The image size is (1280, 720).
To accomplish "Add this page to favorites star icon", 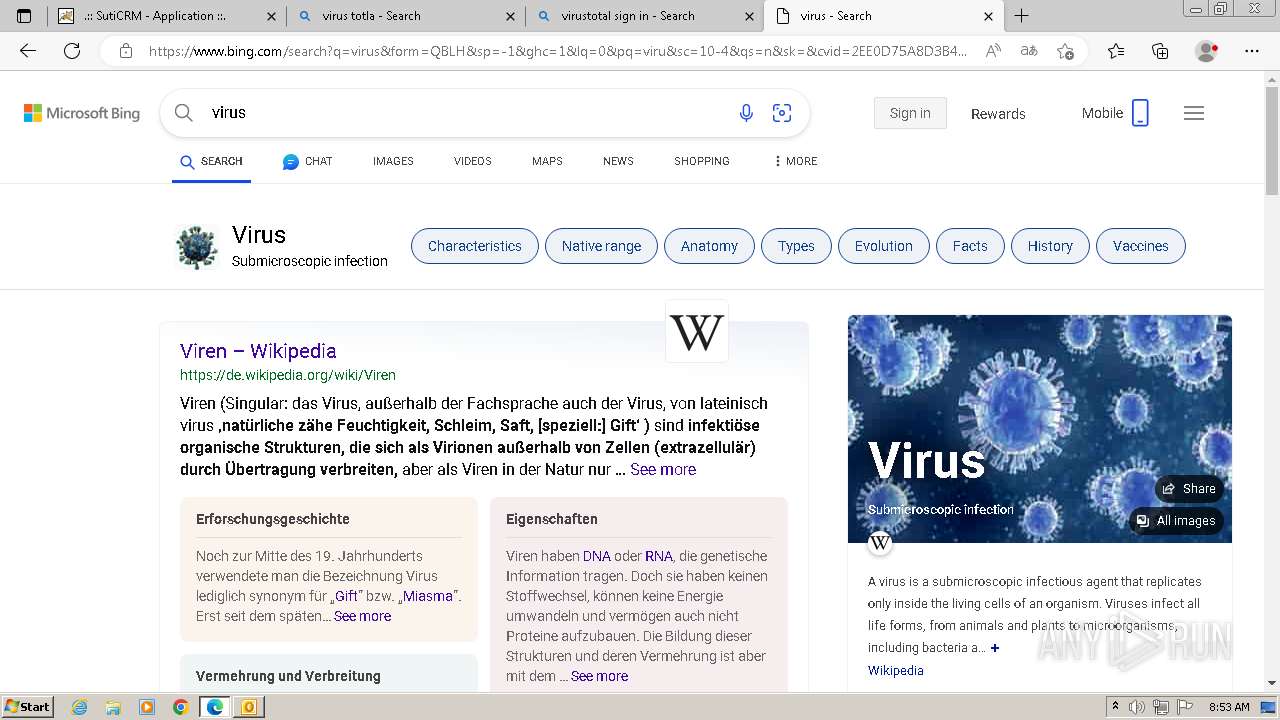I will click(1065, 51).
